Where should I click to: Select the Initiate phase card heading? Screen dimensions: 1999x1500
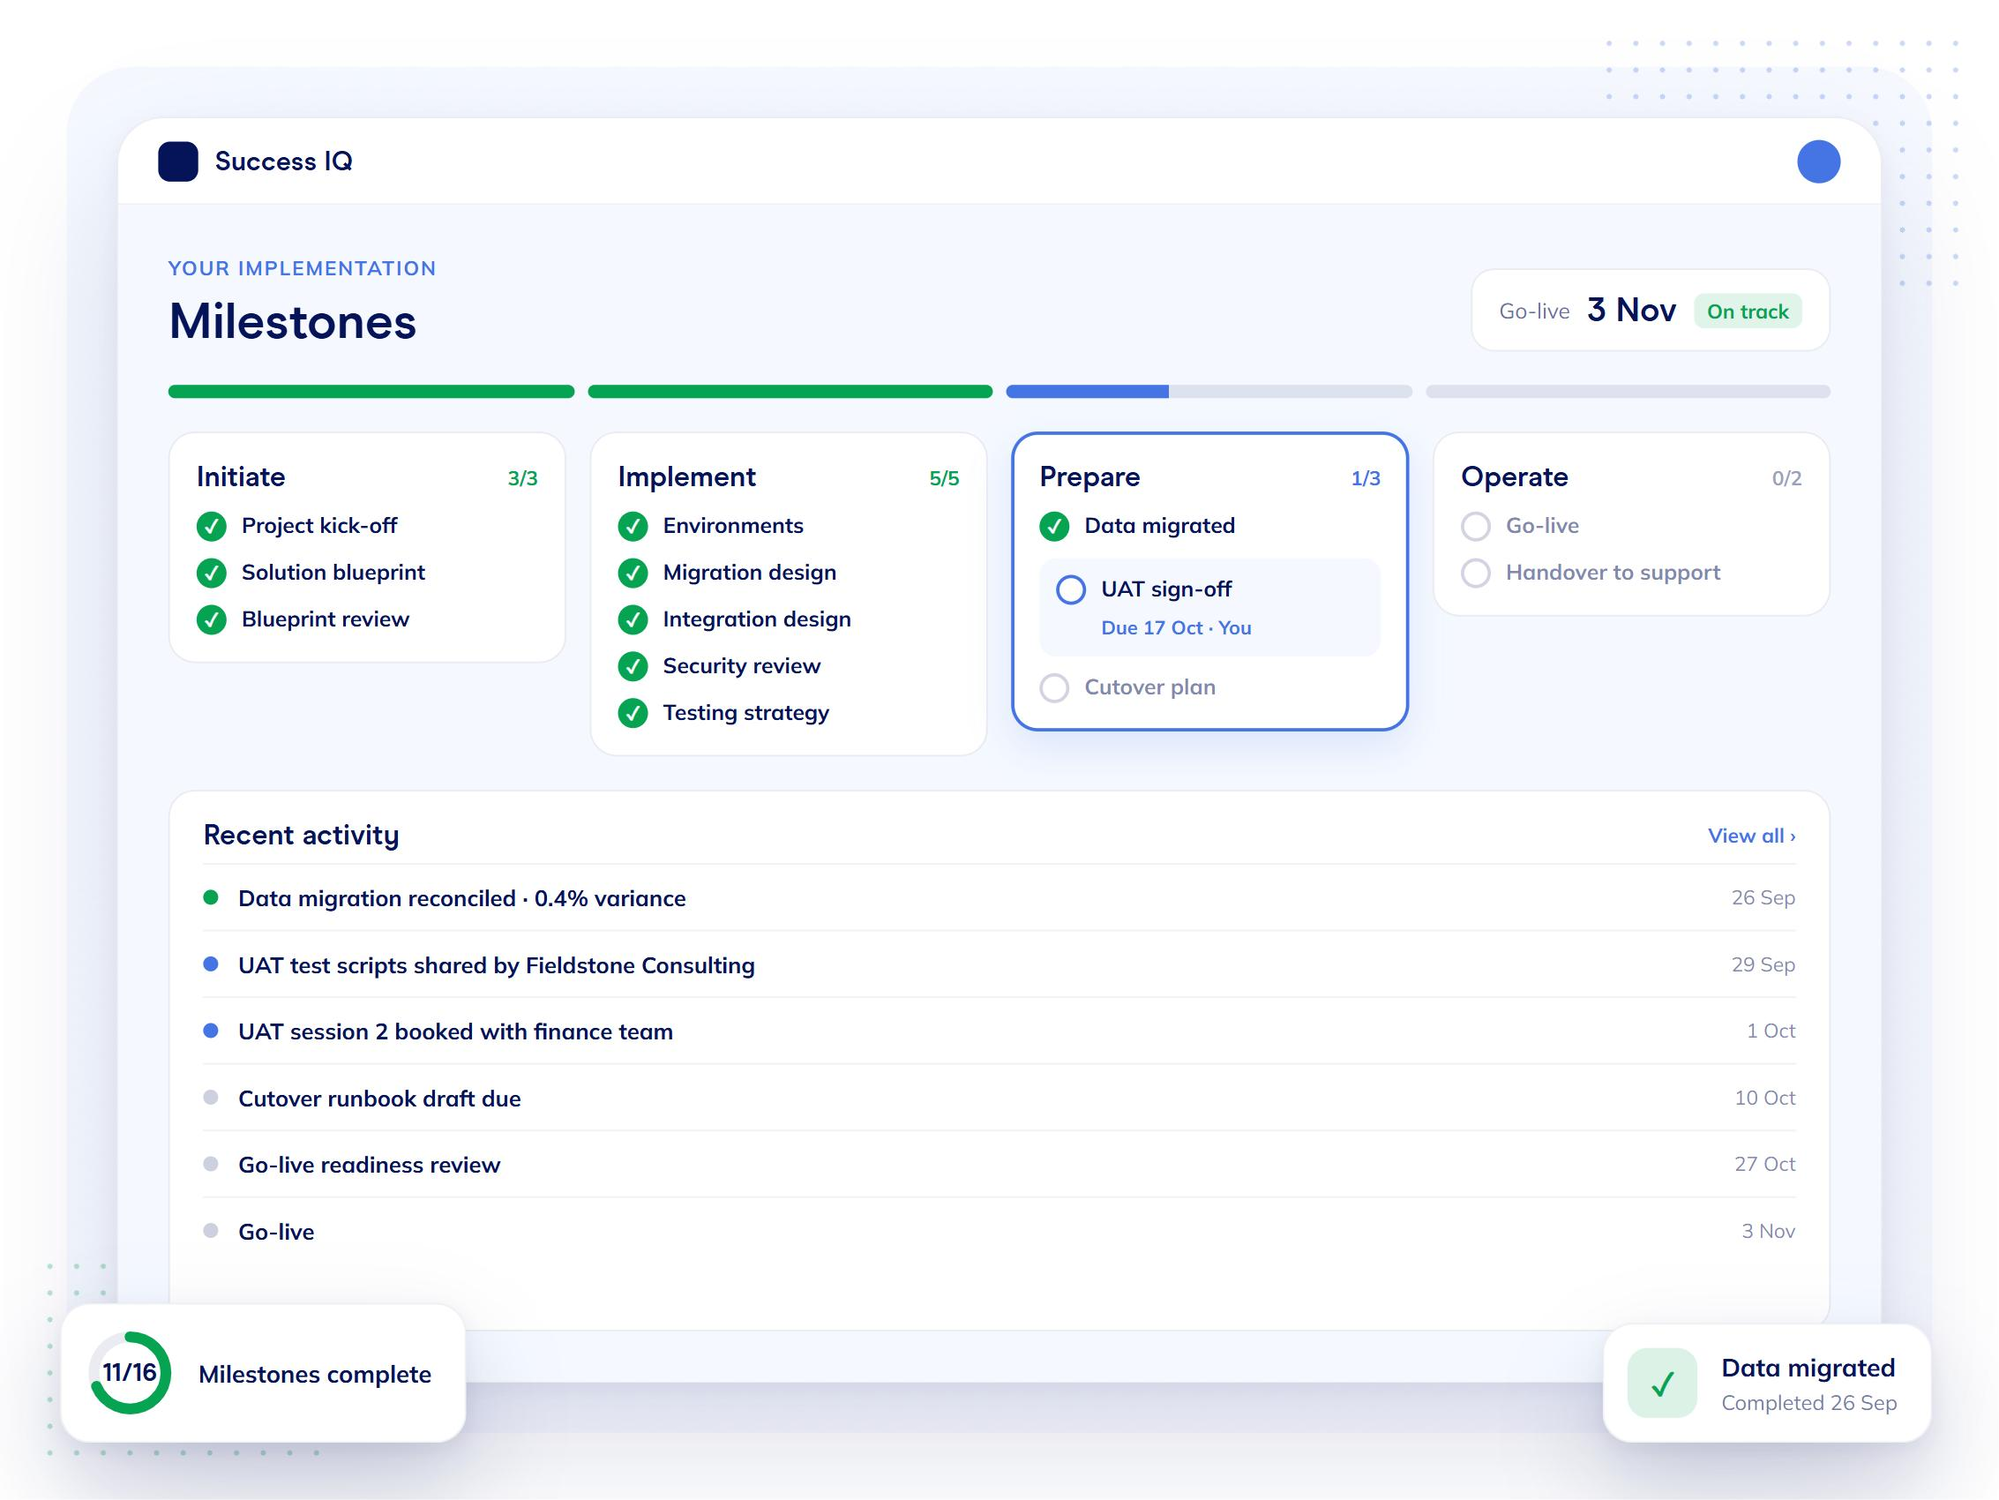tap(241, 477)
